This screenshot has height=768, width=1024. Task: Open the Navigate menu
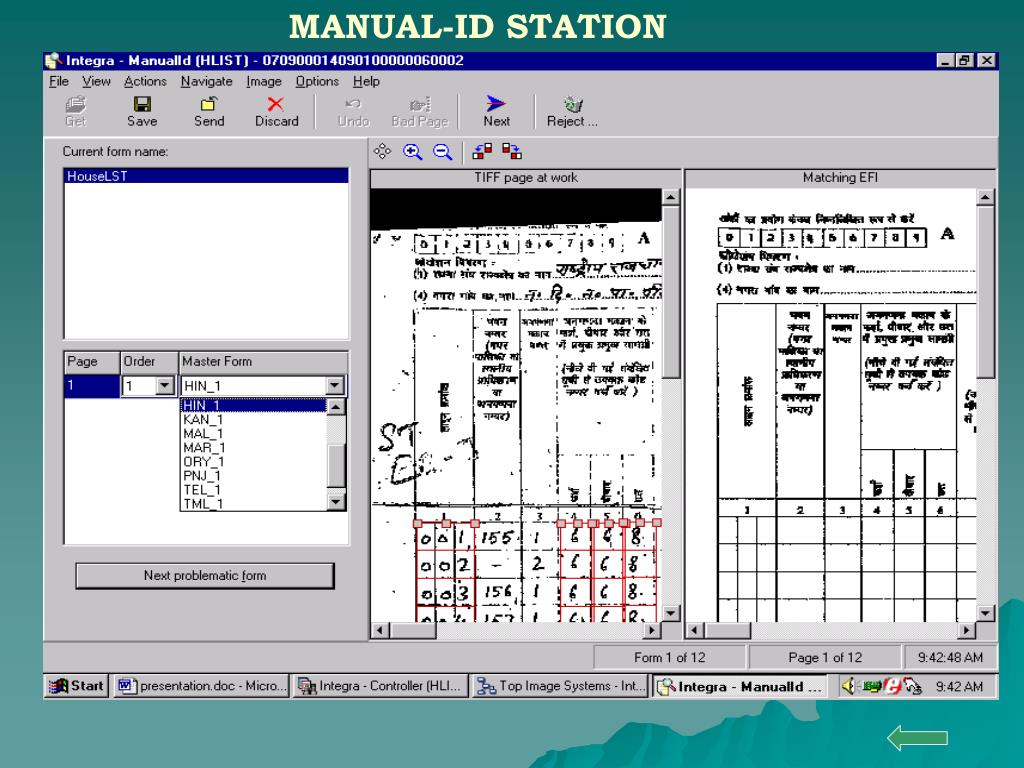tap(206, 81)
